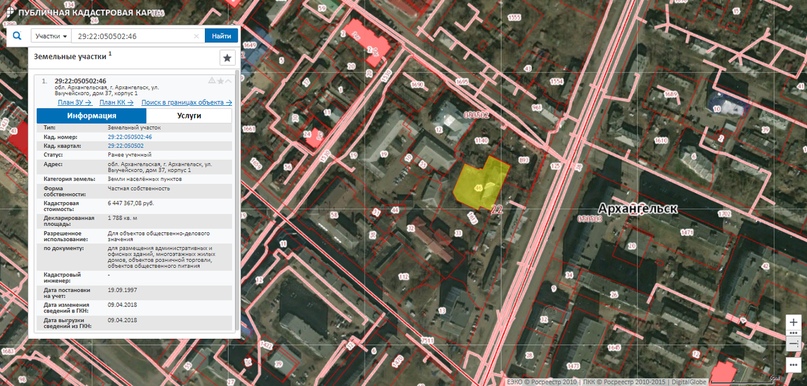Screen dimensions: 807x386
Task: Open the Участки search type dropdown
Action: click(50, 36)
